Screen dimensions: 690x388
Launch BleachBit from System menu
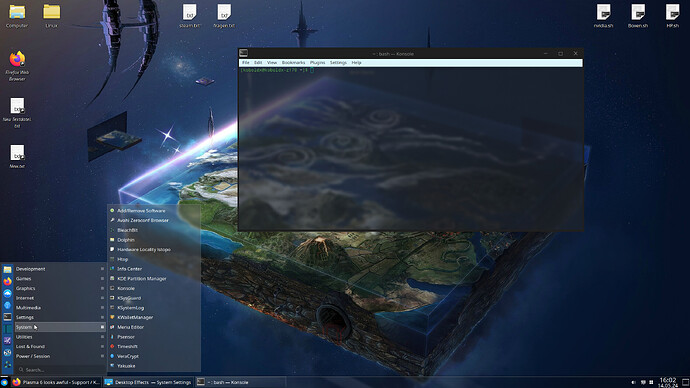coord(154,230)
